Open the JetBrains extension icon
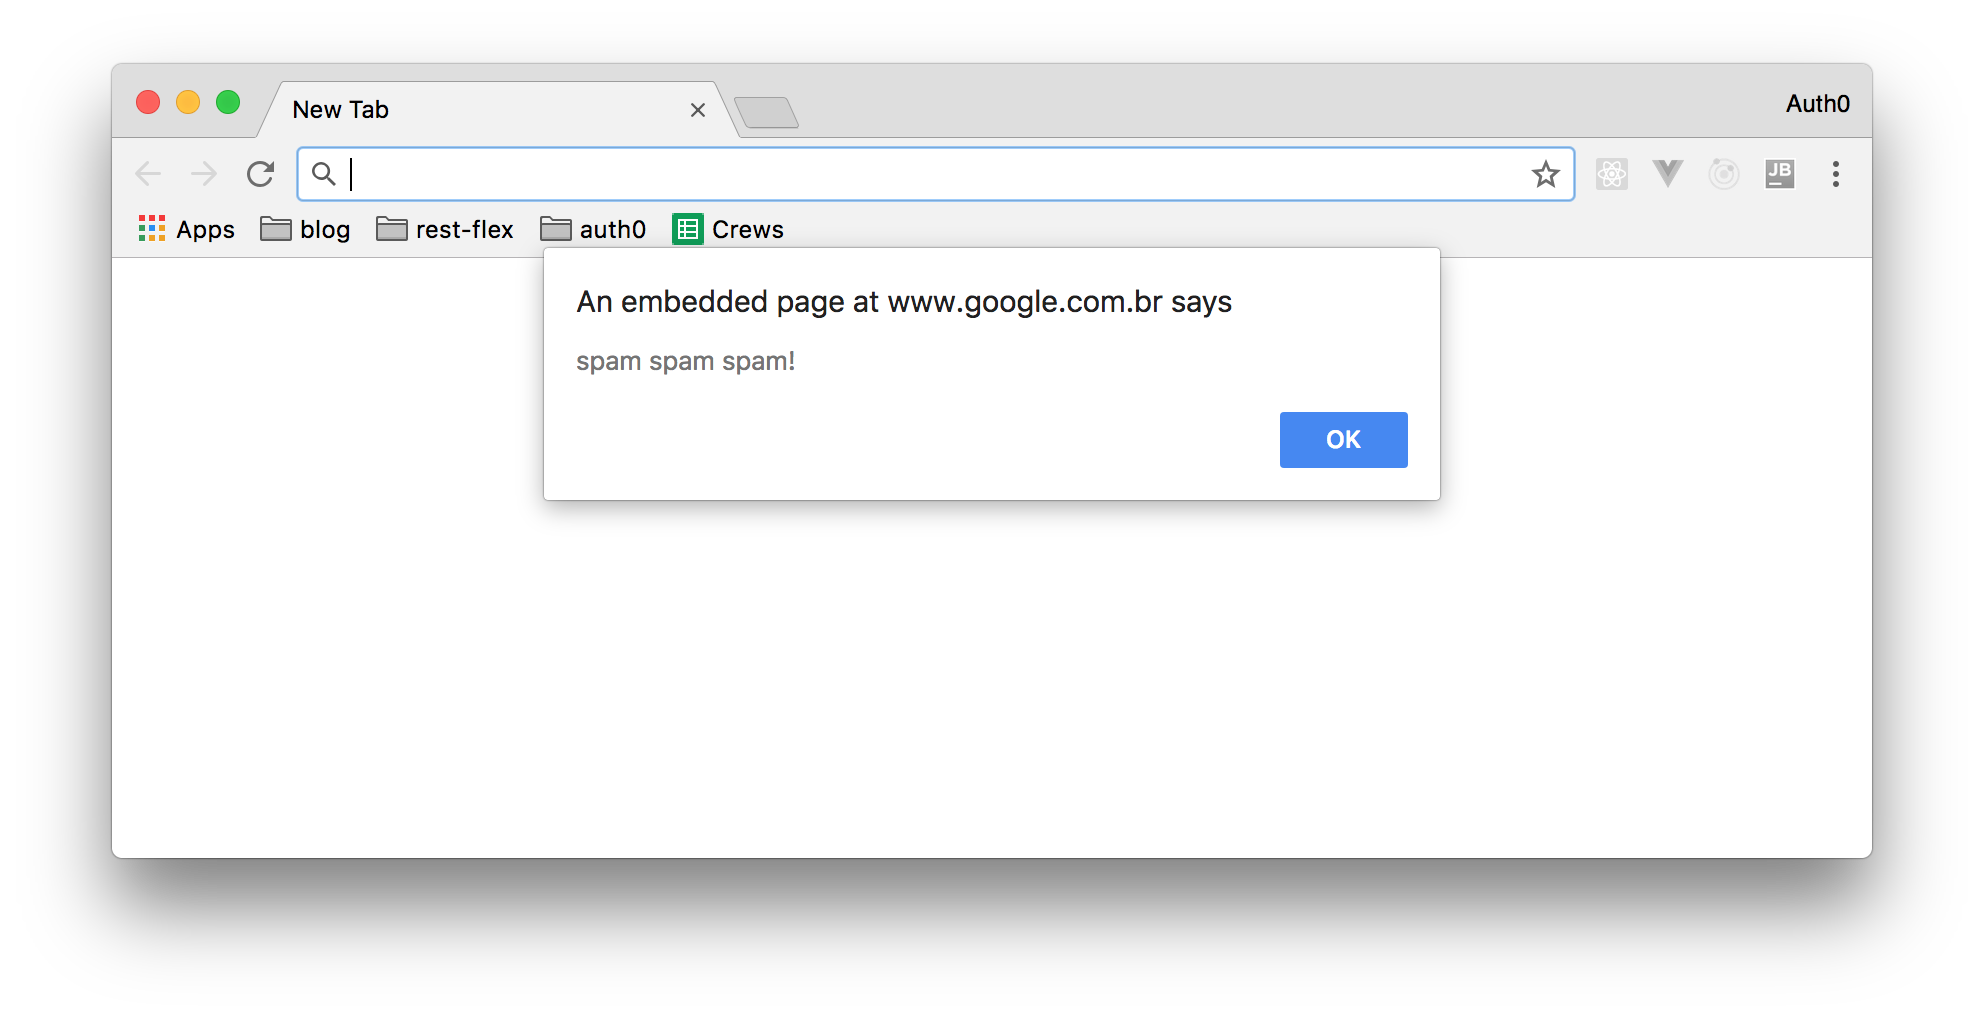This screenshot has width=1984, height=1018. (1779, 174)
